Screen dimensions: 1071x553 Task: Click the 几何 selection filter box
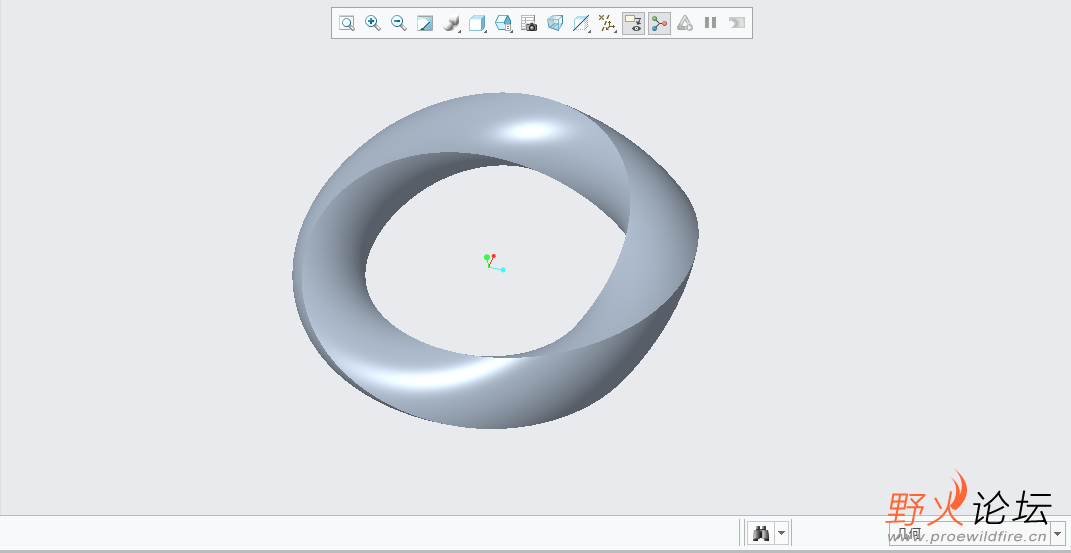coord(970,533)
